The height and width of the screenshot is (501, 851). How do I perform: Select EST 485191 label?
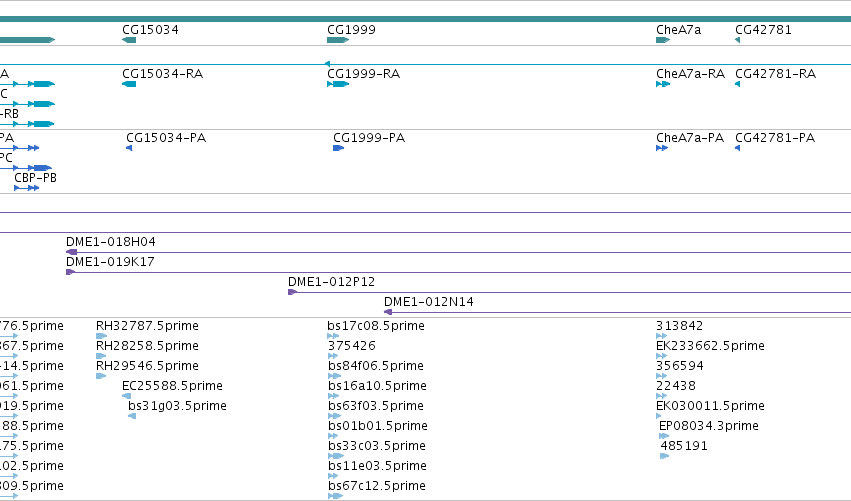[x=684, y=447]
